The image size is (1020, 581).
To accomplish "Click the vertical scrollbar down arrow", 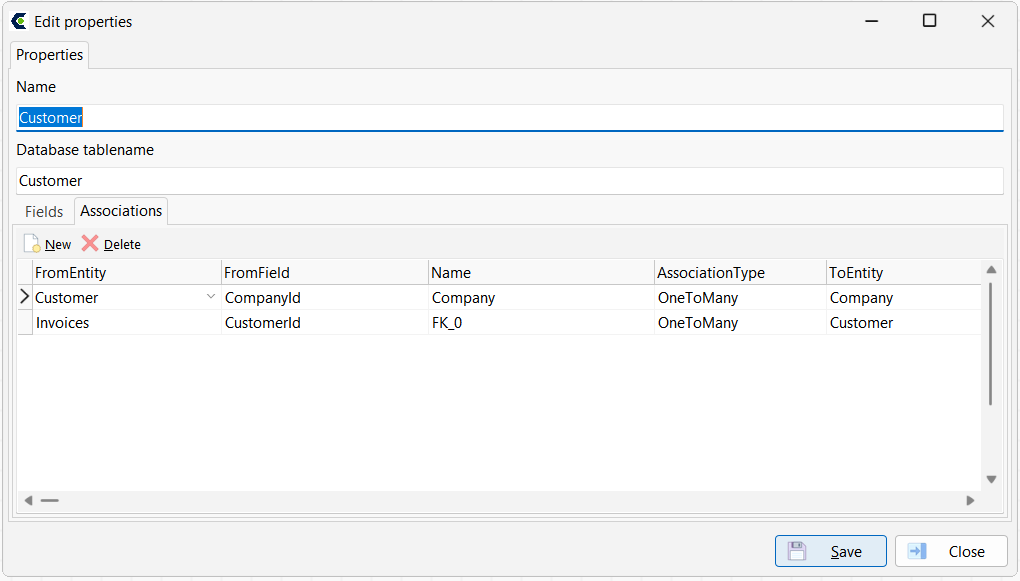I will [x=991, y=480].
